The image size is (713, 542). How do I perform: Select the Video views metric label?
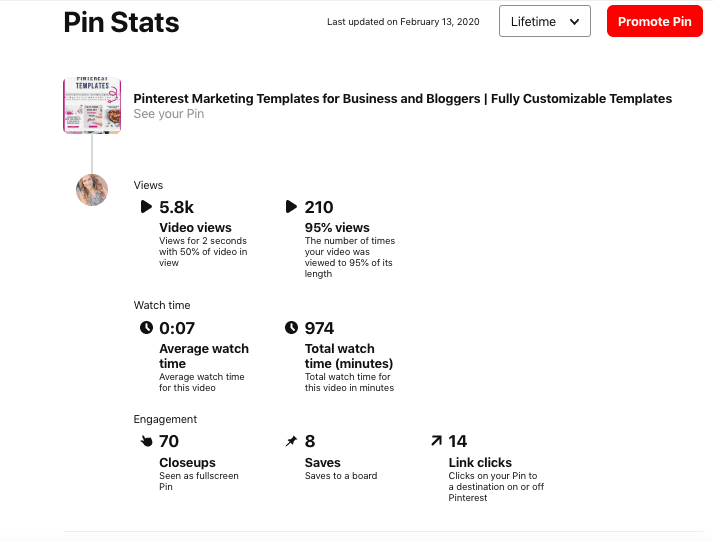(195, 227)
